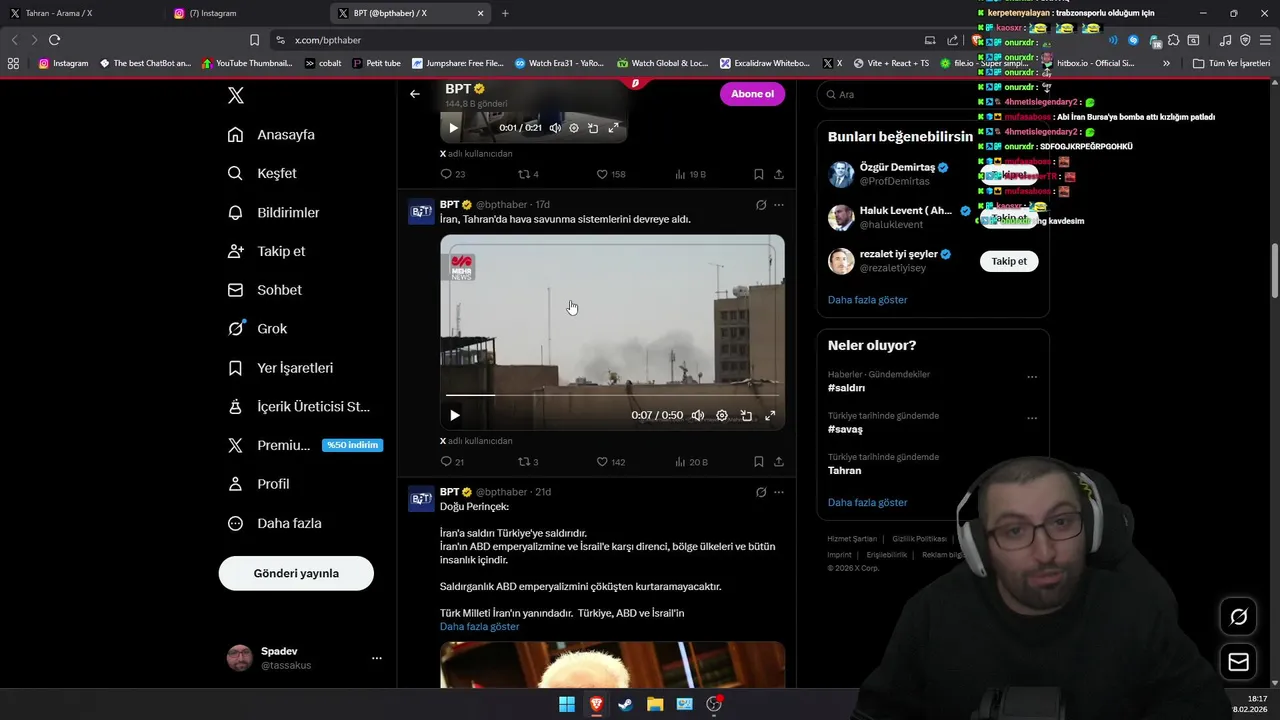1280x720 pixels.
Task: Enter fullscreen on the 0:21 video
Action: pyautogui.click(x=614, y=128)
